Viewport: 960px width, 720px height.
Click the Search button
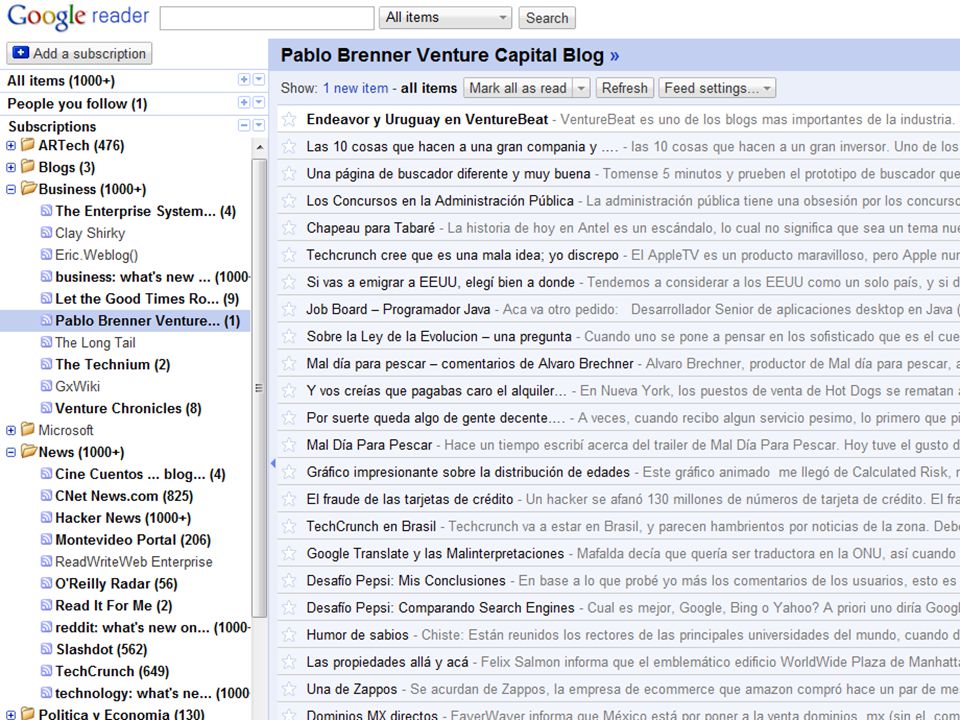[547, 18]
